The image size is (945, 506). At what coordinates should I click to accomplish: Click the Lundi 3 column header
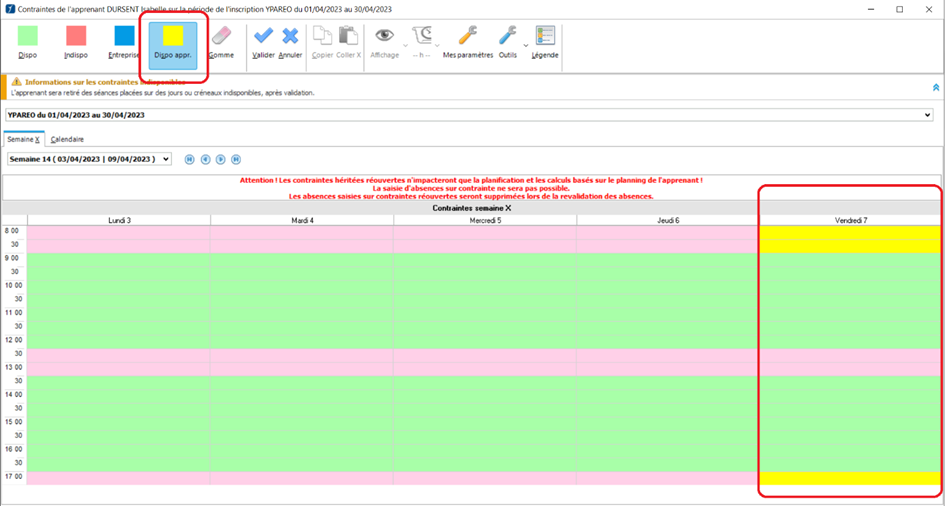pyautogui.click(x=119, y=220)
